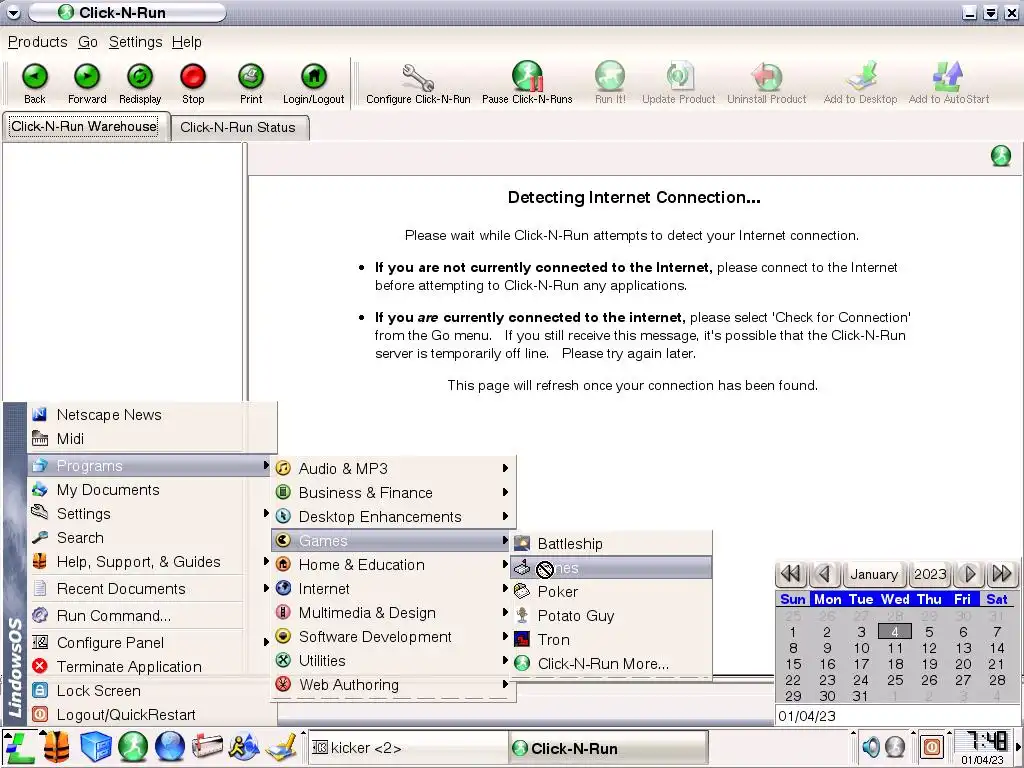Click the Add to AutoStart icon

click(948, 76)
